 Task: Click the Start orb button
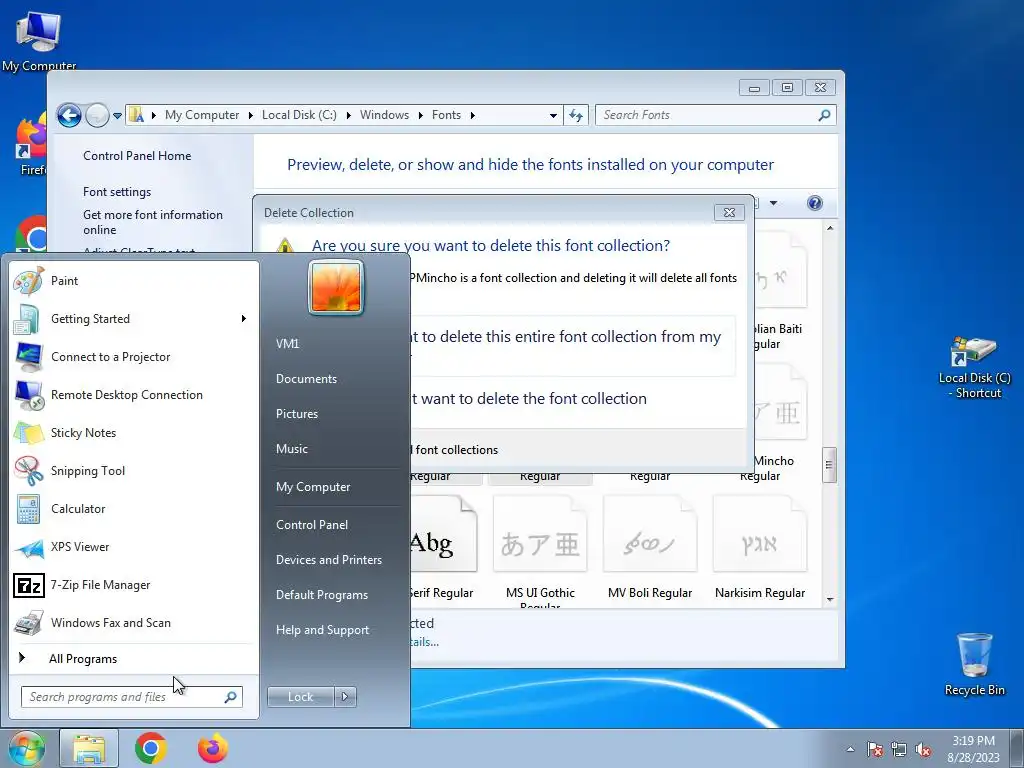coord(26,748)
